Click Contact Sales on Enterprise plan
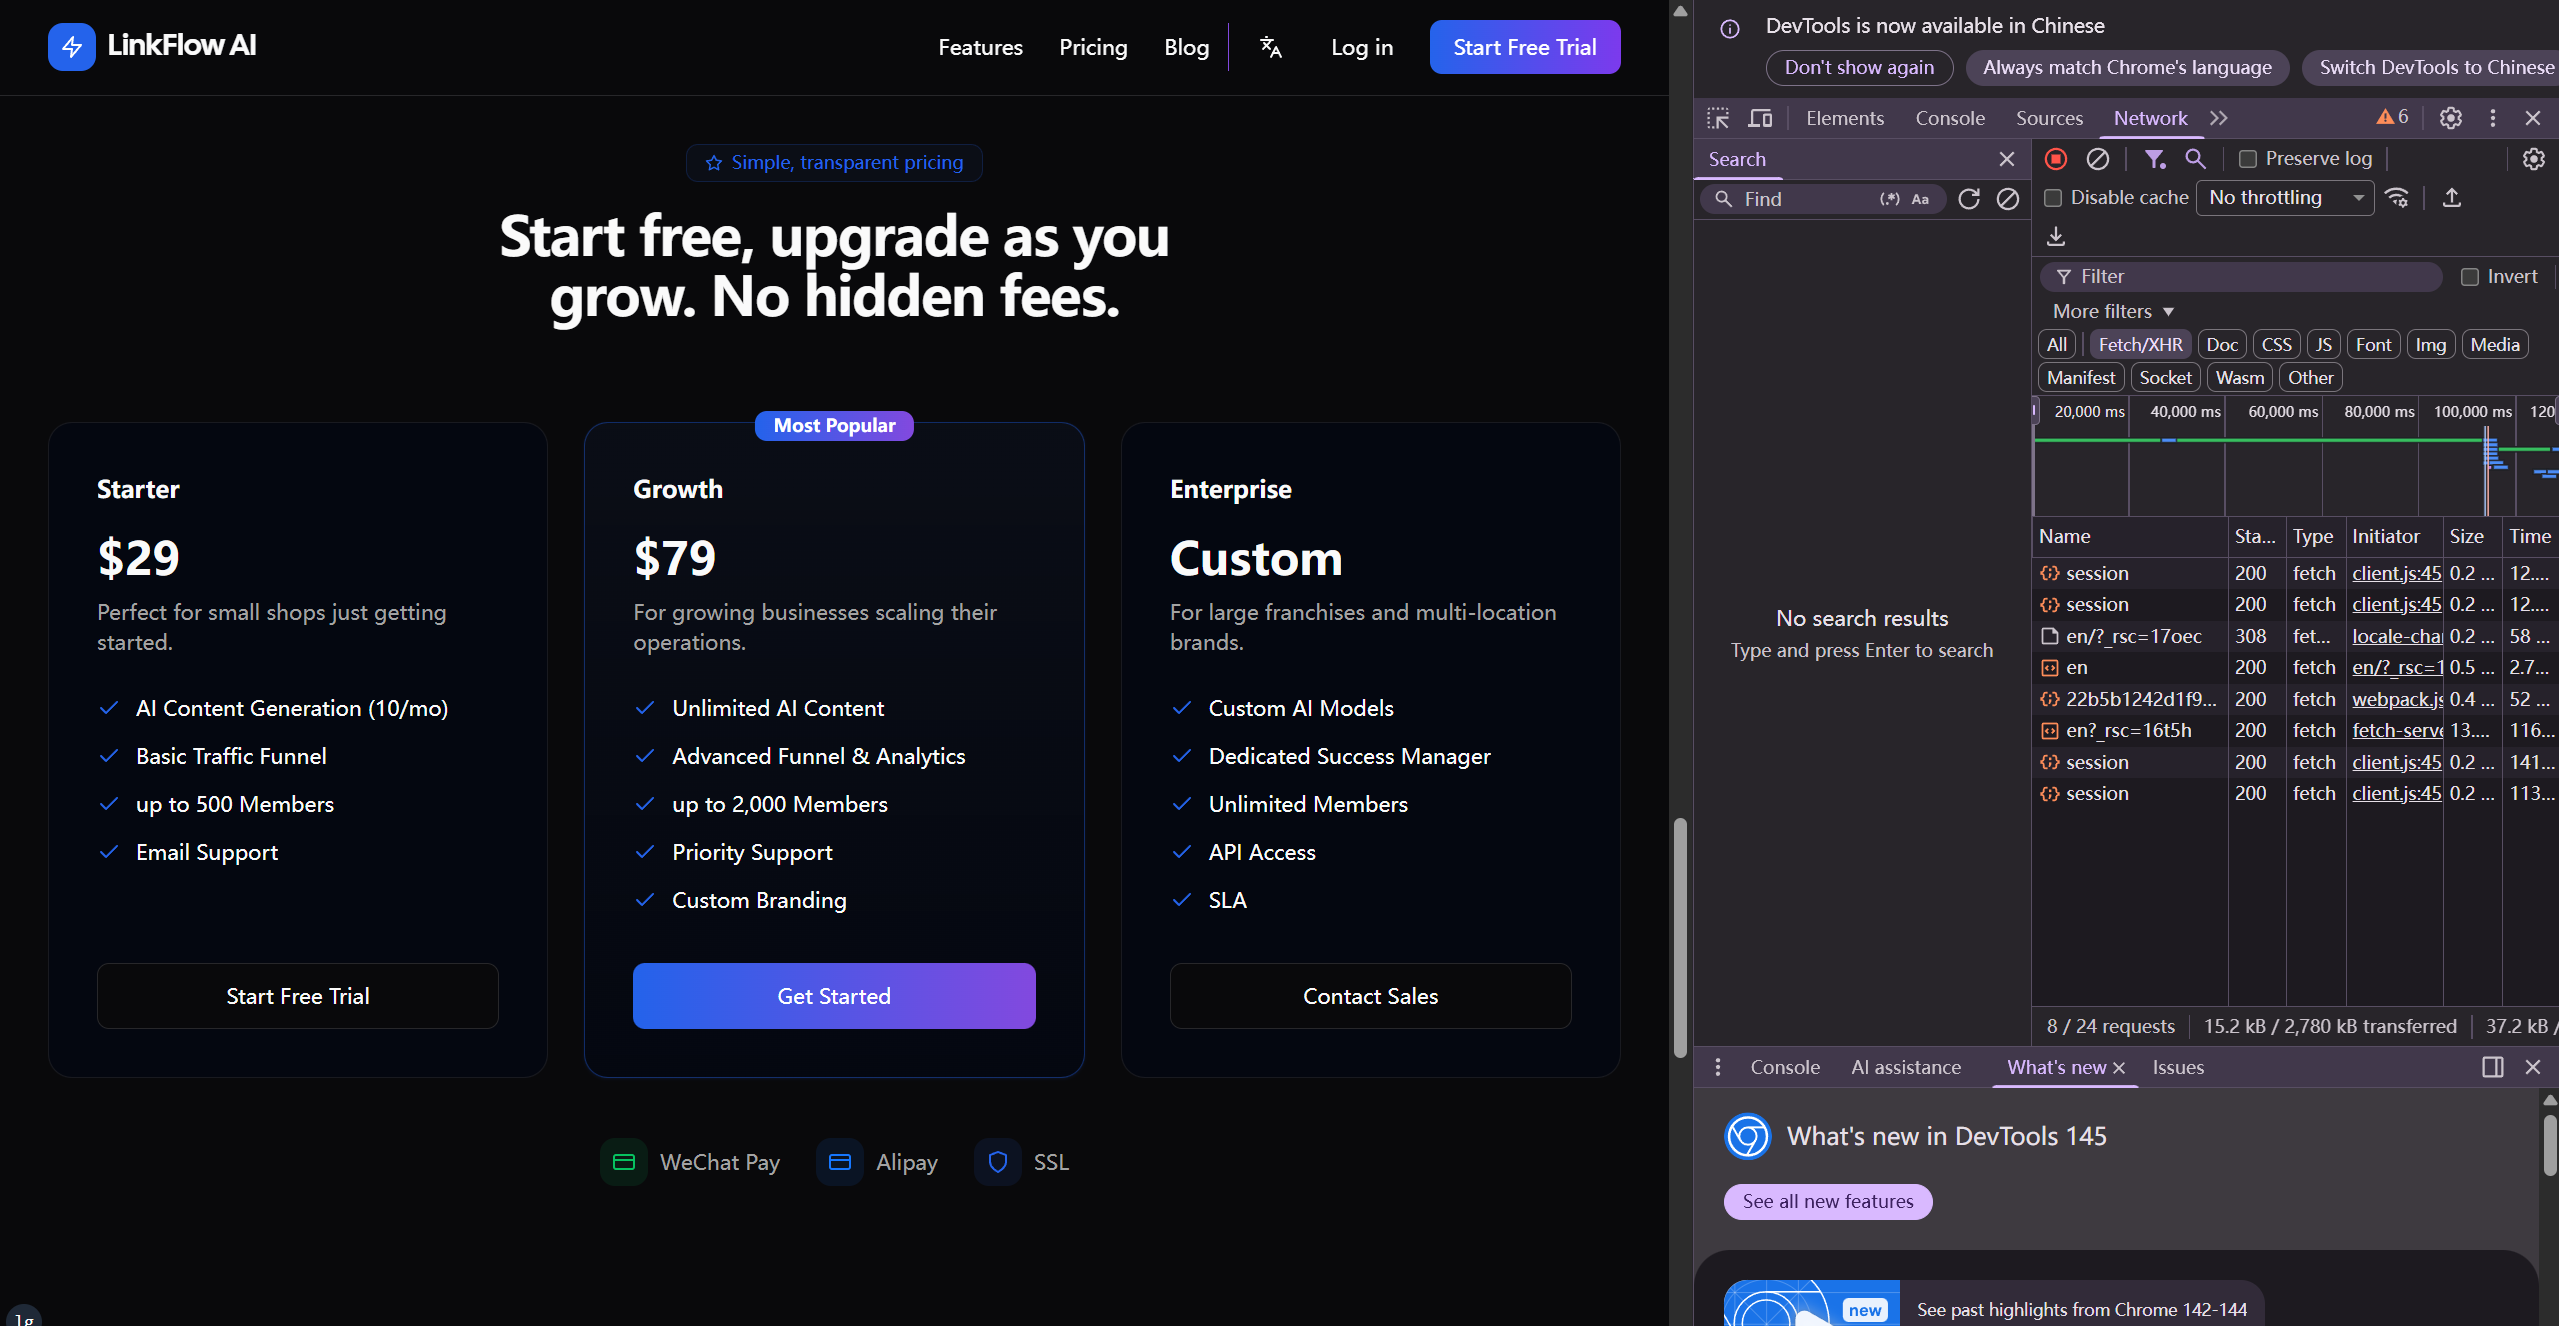Image resolution: width=2559 pixels, height=1326 pixels. coord(1370,996)
